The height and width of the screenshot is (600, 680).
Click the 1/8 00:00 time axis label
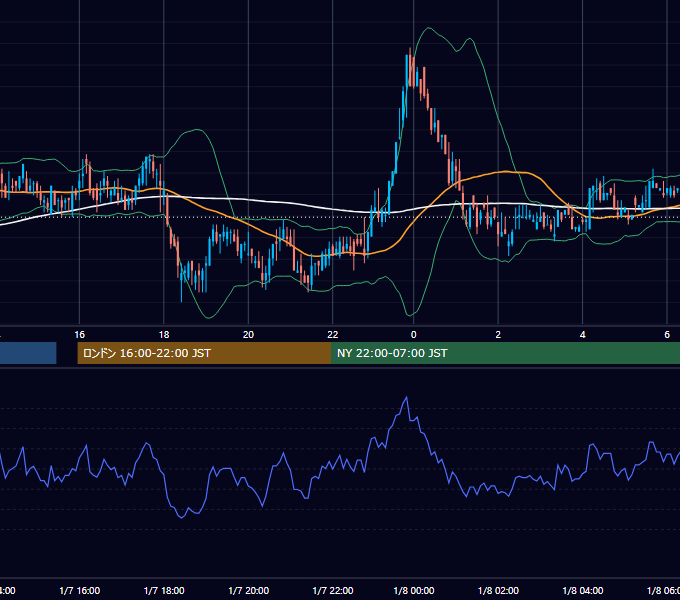pyautogui.click(x=414, y=590)
